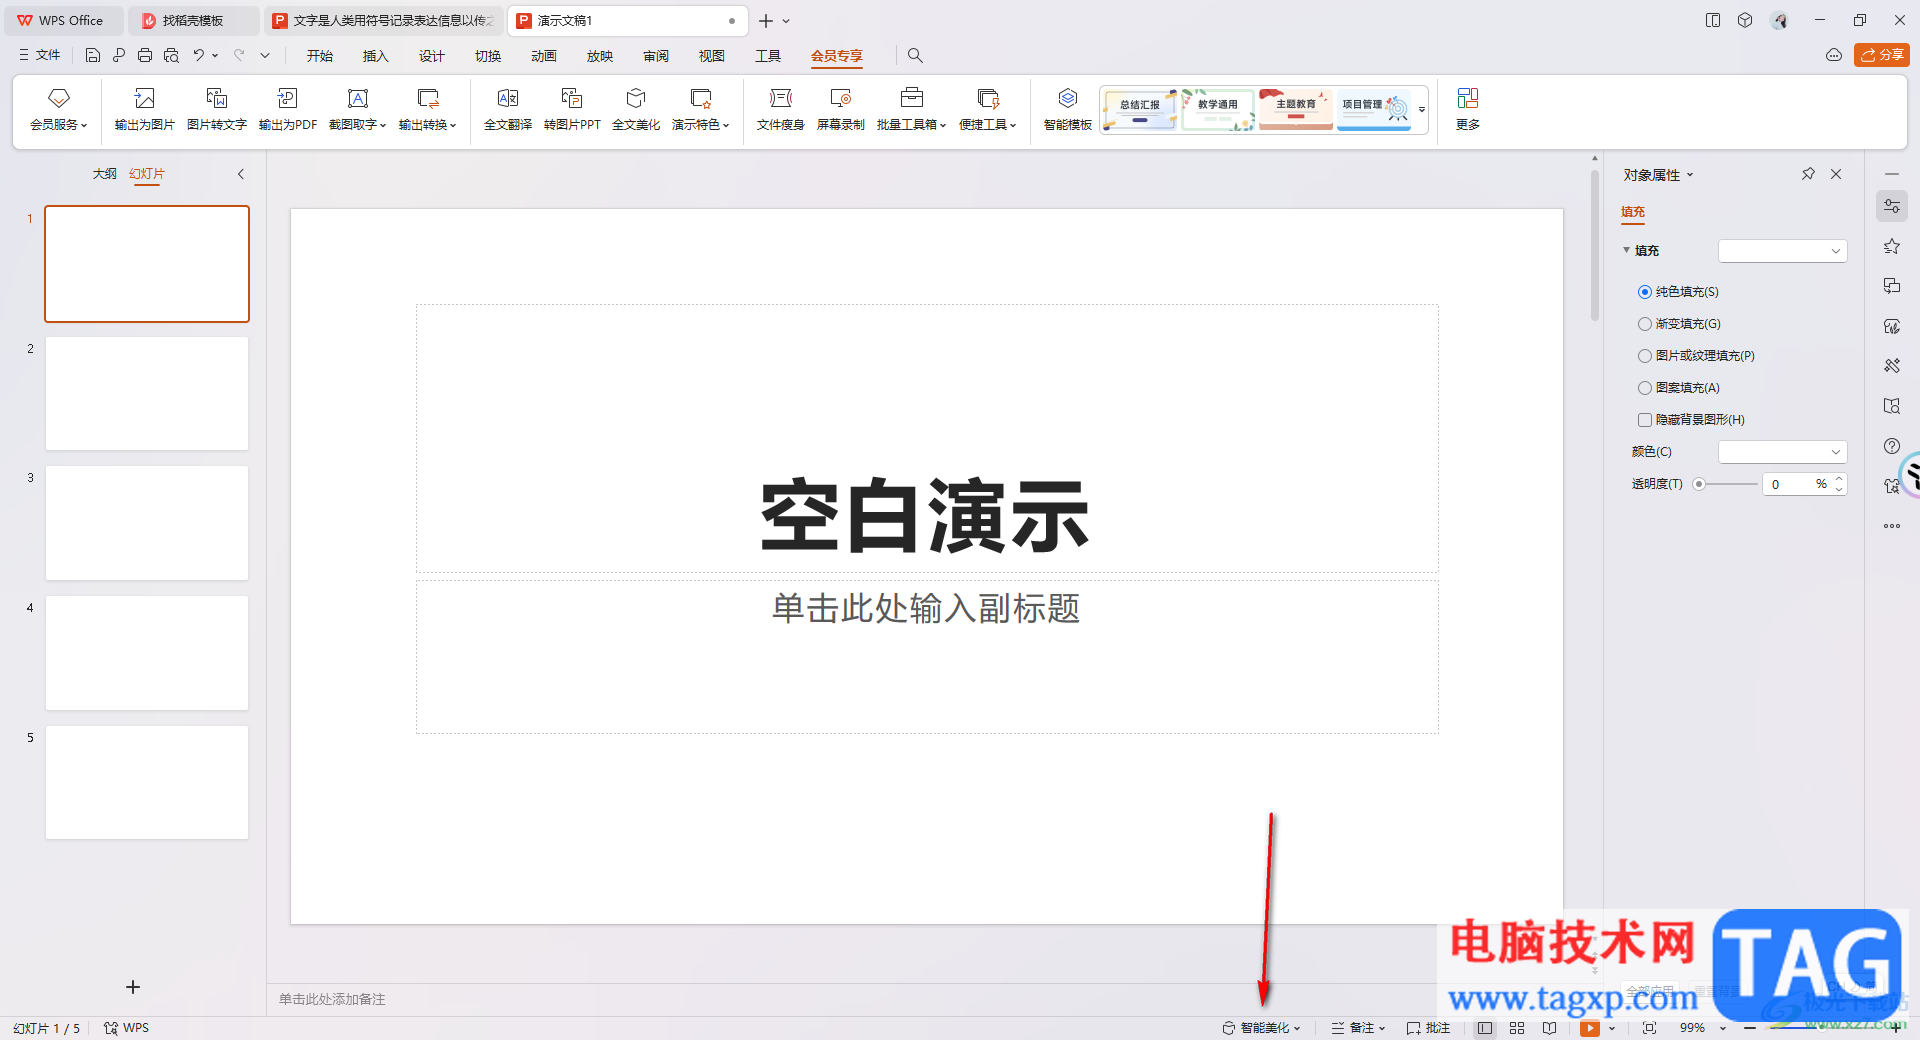This screenshot has height=1040, width=1920.
Task: Expand the template gallery dropdown arrow
Action: tap(1422, 109)
